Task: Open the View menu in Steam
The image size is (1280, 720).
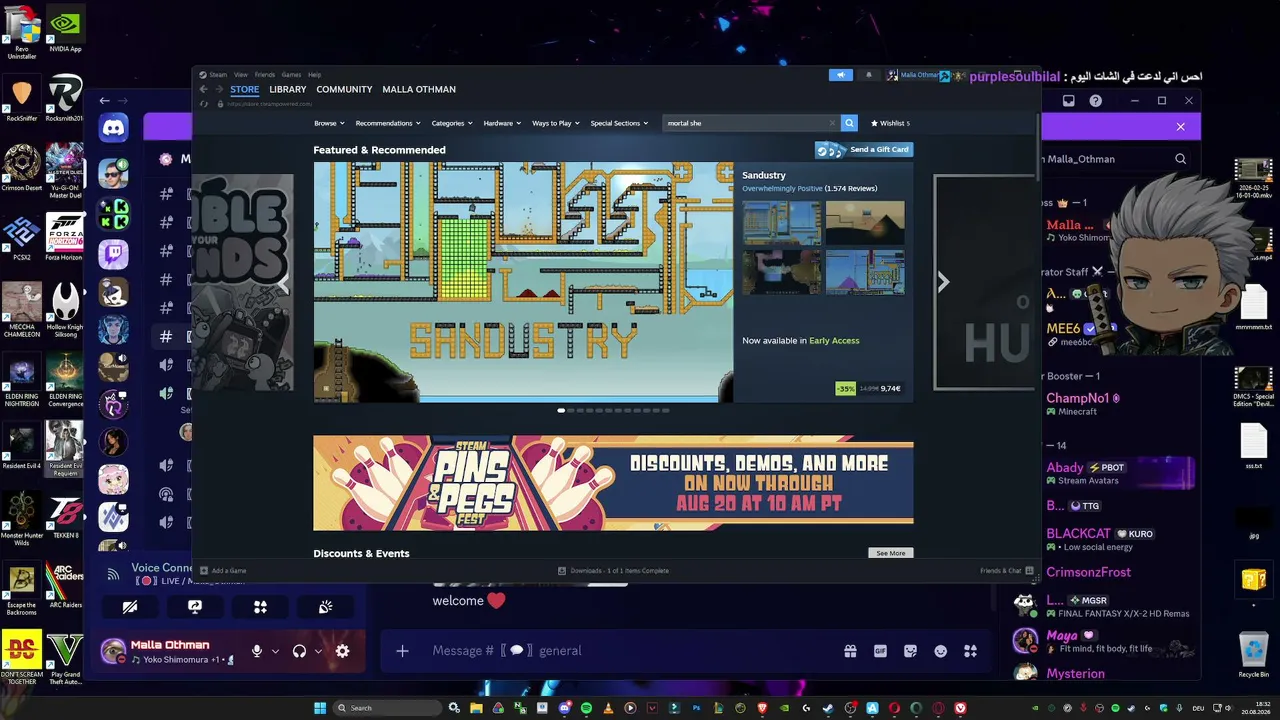Action: (241, 75)
